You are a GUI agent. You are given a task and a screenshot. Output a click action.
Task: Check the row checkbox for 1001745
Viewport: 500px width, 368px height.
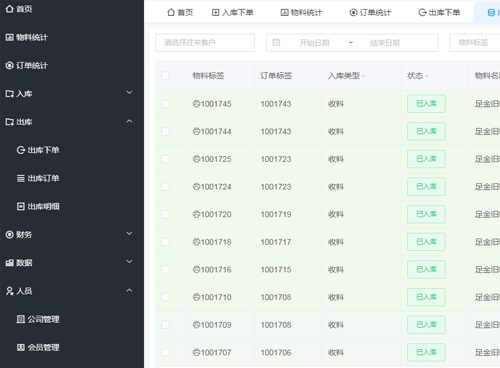pyautogui.click(x=165, y=104)
